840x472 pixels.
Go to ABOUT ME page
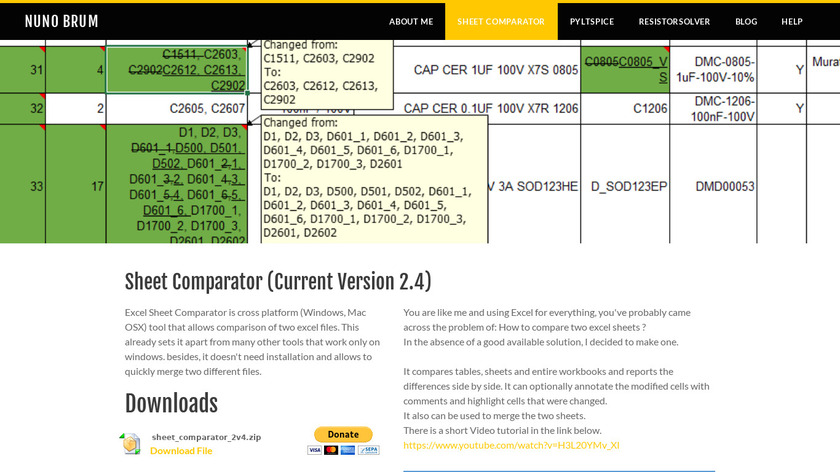pos(411,21)
